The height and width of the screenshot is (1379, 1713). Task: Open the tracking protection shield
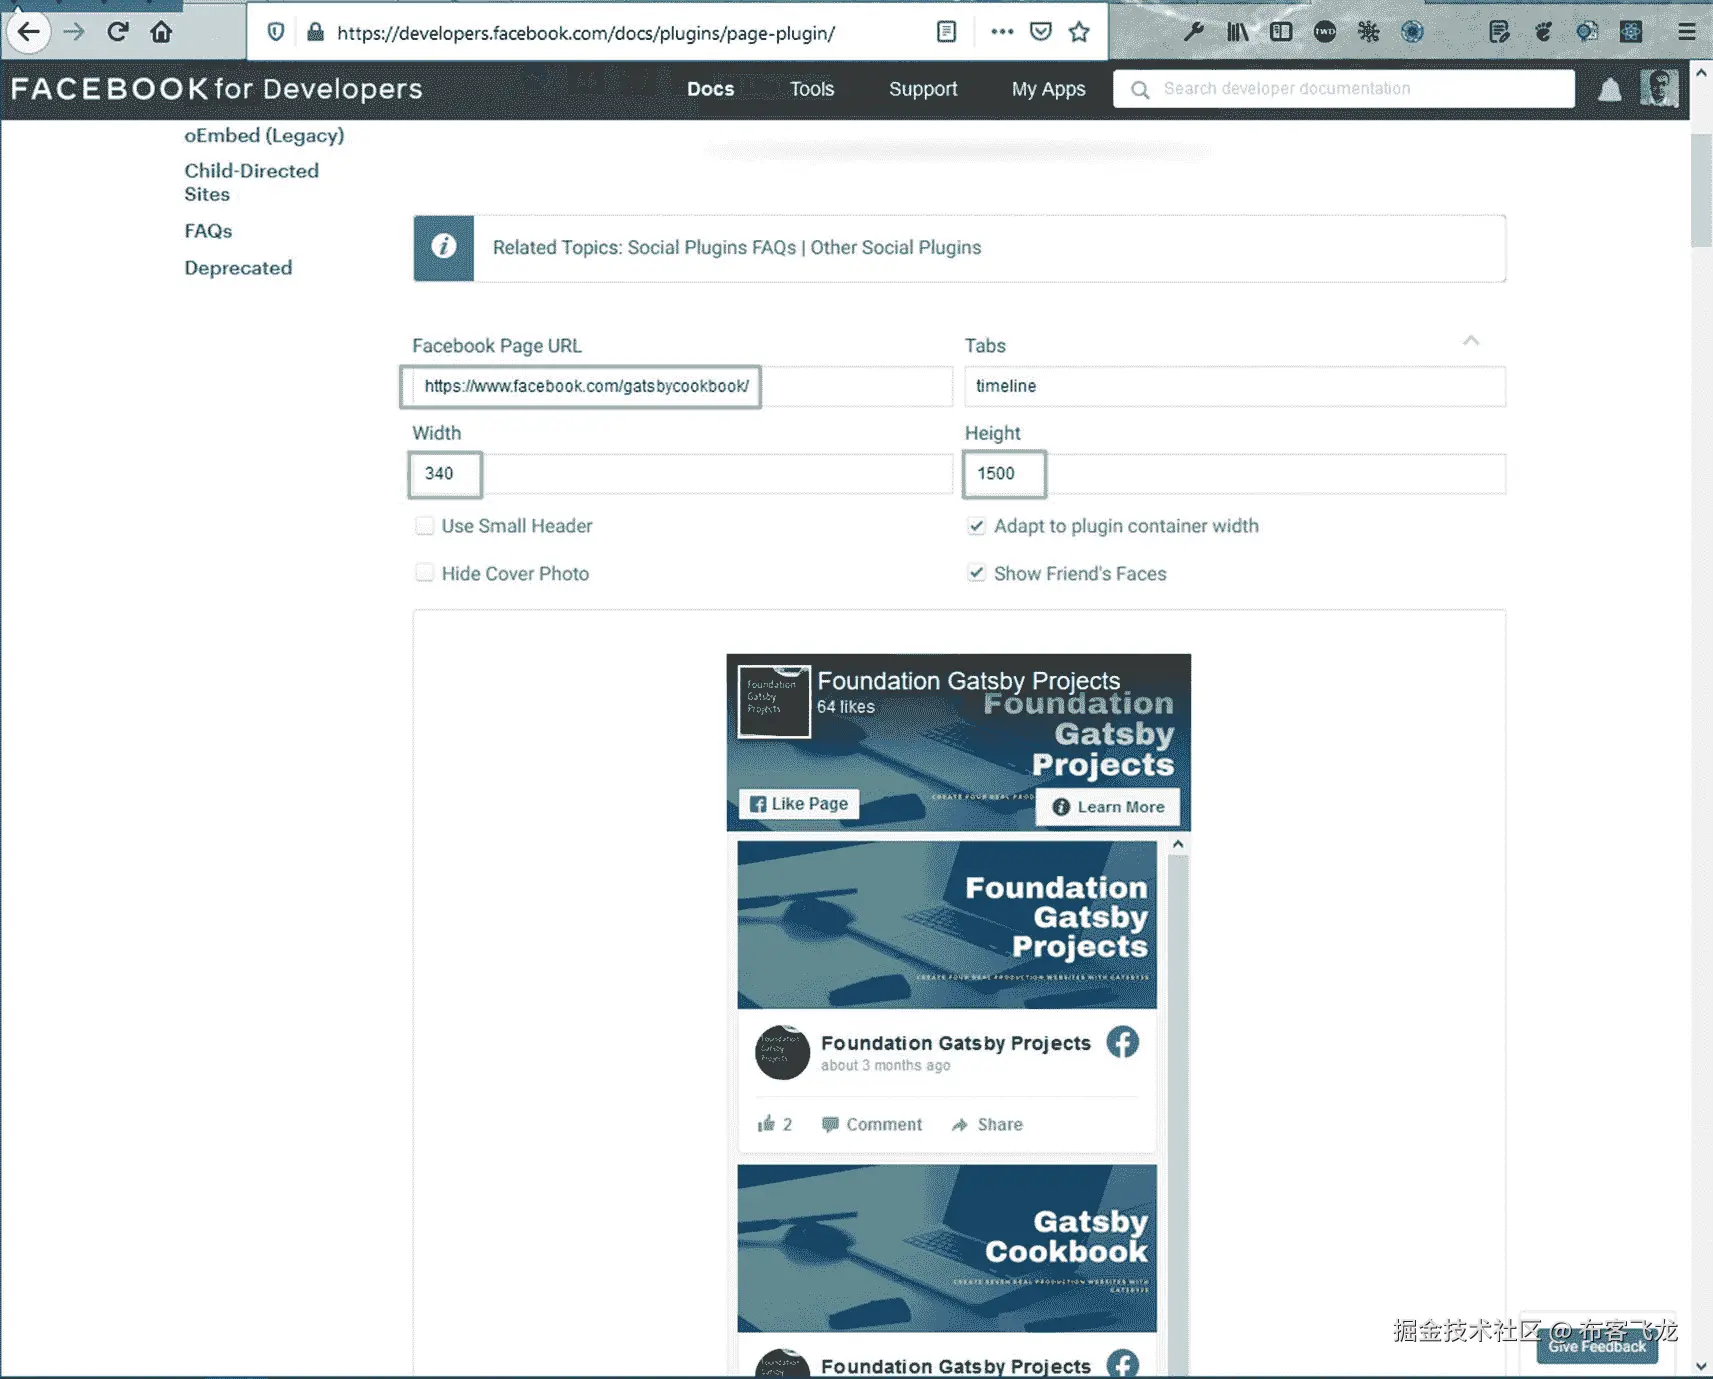click(276, 32)
